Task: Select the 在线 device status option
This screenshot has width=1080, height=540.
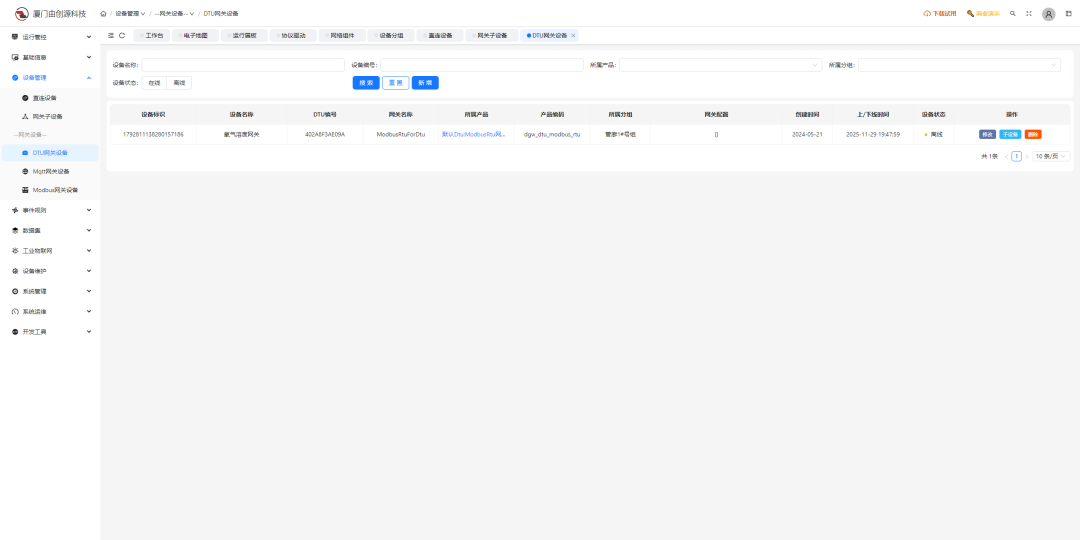Action: tap(154, 83)
